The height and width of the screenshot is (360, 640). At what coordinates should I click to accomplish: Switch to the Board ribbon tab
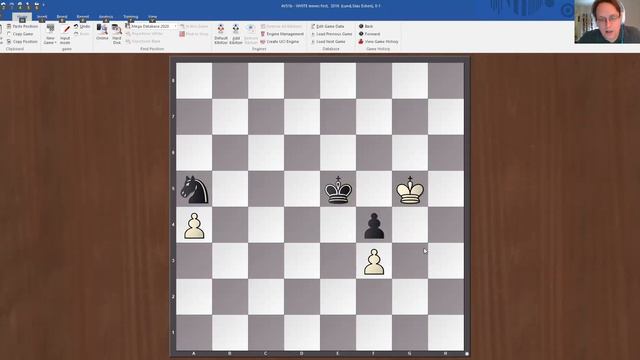(x=62, y=17)
